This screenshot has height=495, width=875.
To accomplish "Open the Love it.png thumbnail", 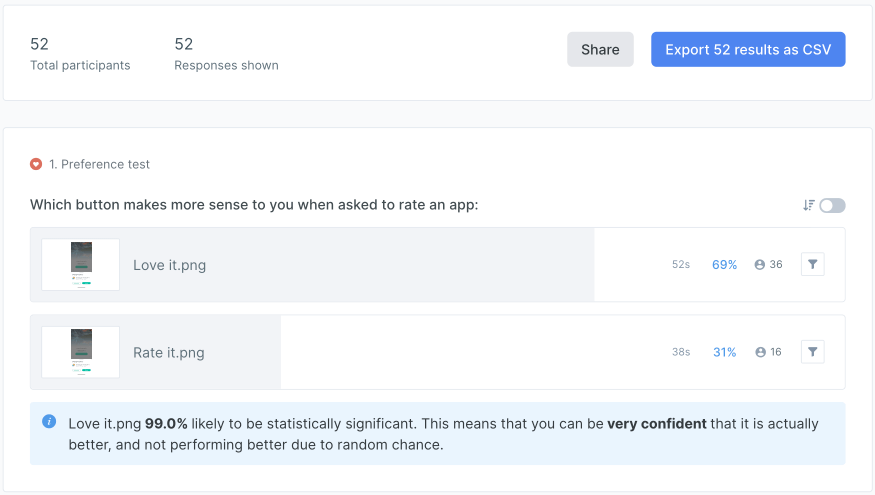I will click(x=80, y=265).
